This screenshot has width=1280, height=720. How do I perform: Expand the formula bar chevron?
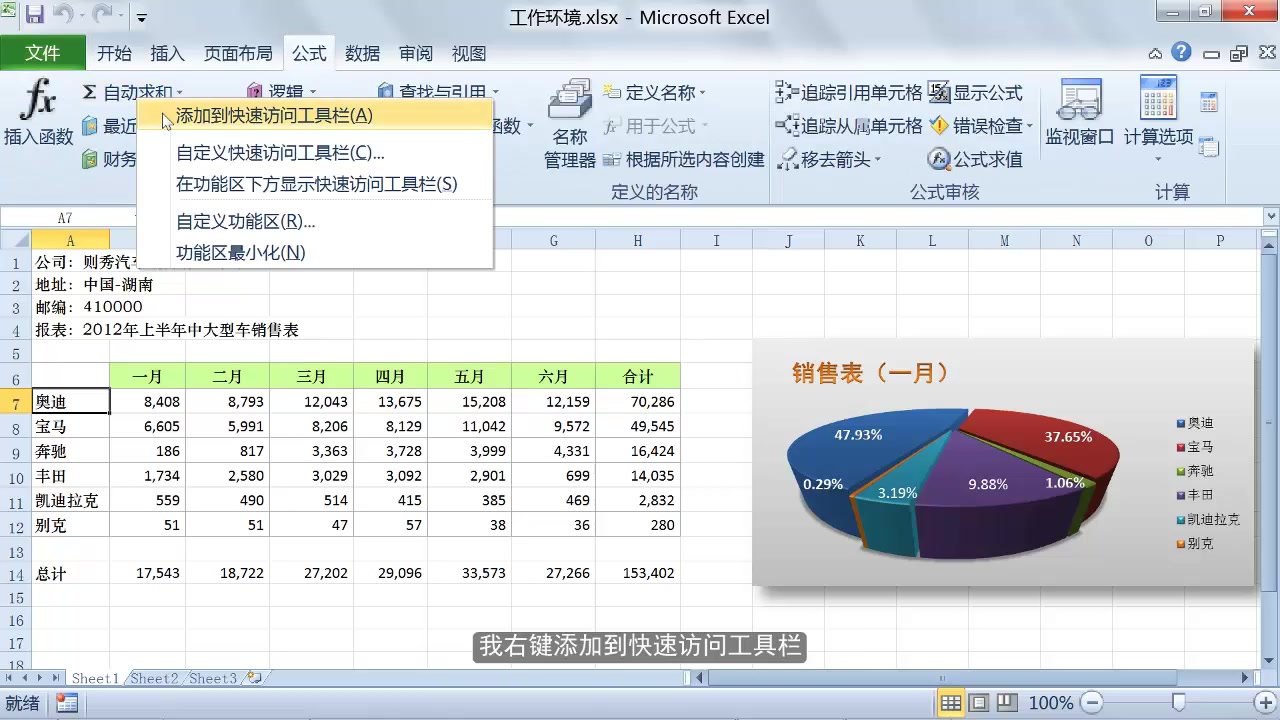1271,217
